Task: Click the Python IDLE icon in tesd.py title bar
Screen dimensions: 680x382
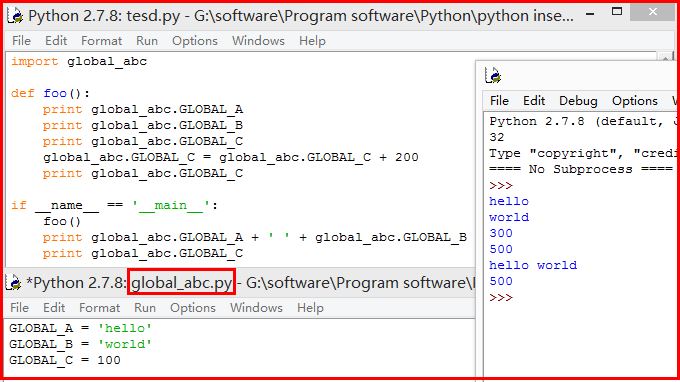Action: [x=15, y=16]
